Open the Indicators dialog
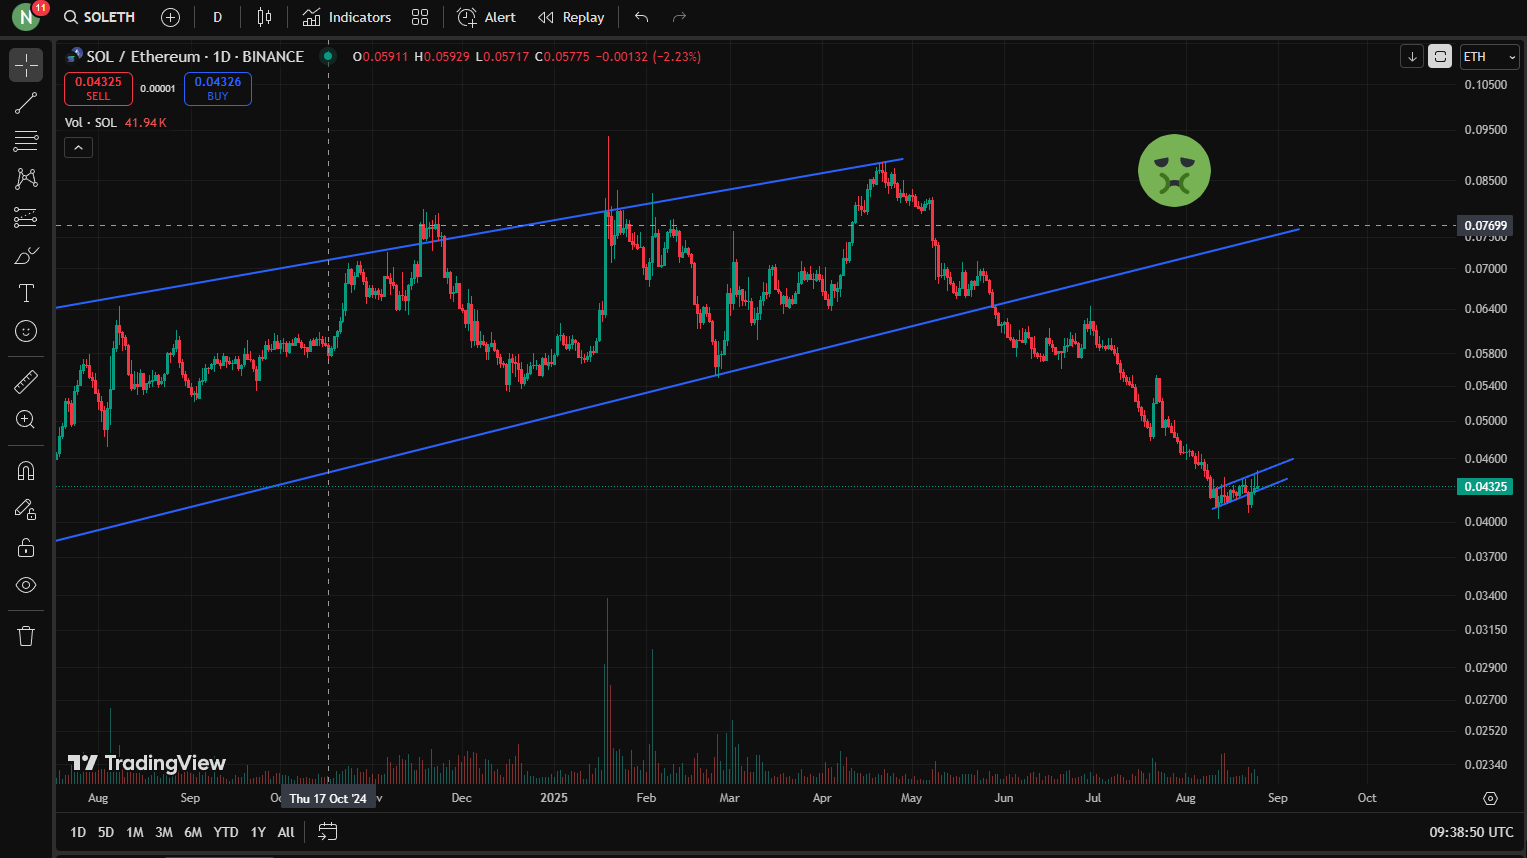1527x858 pixels. 347,17
